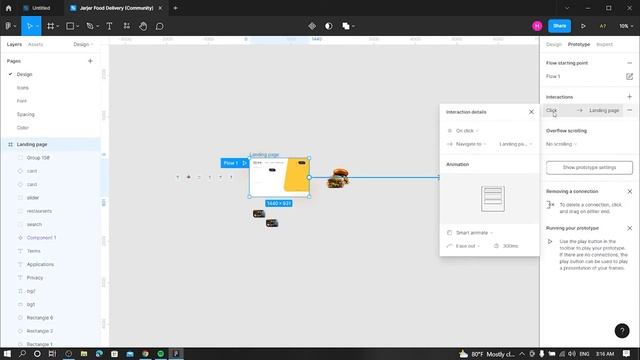Add a new interaction
The height and width of the screenshot is (360, 640).
629,97
